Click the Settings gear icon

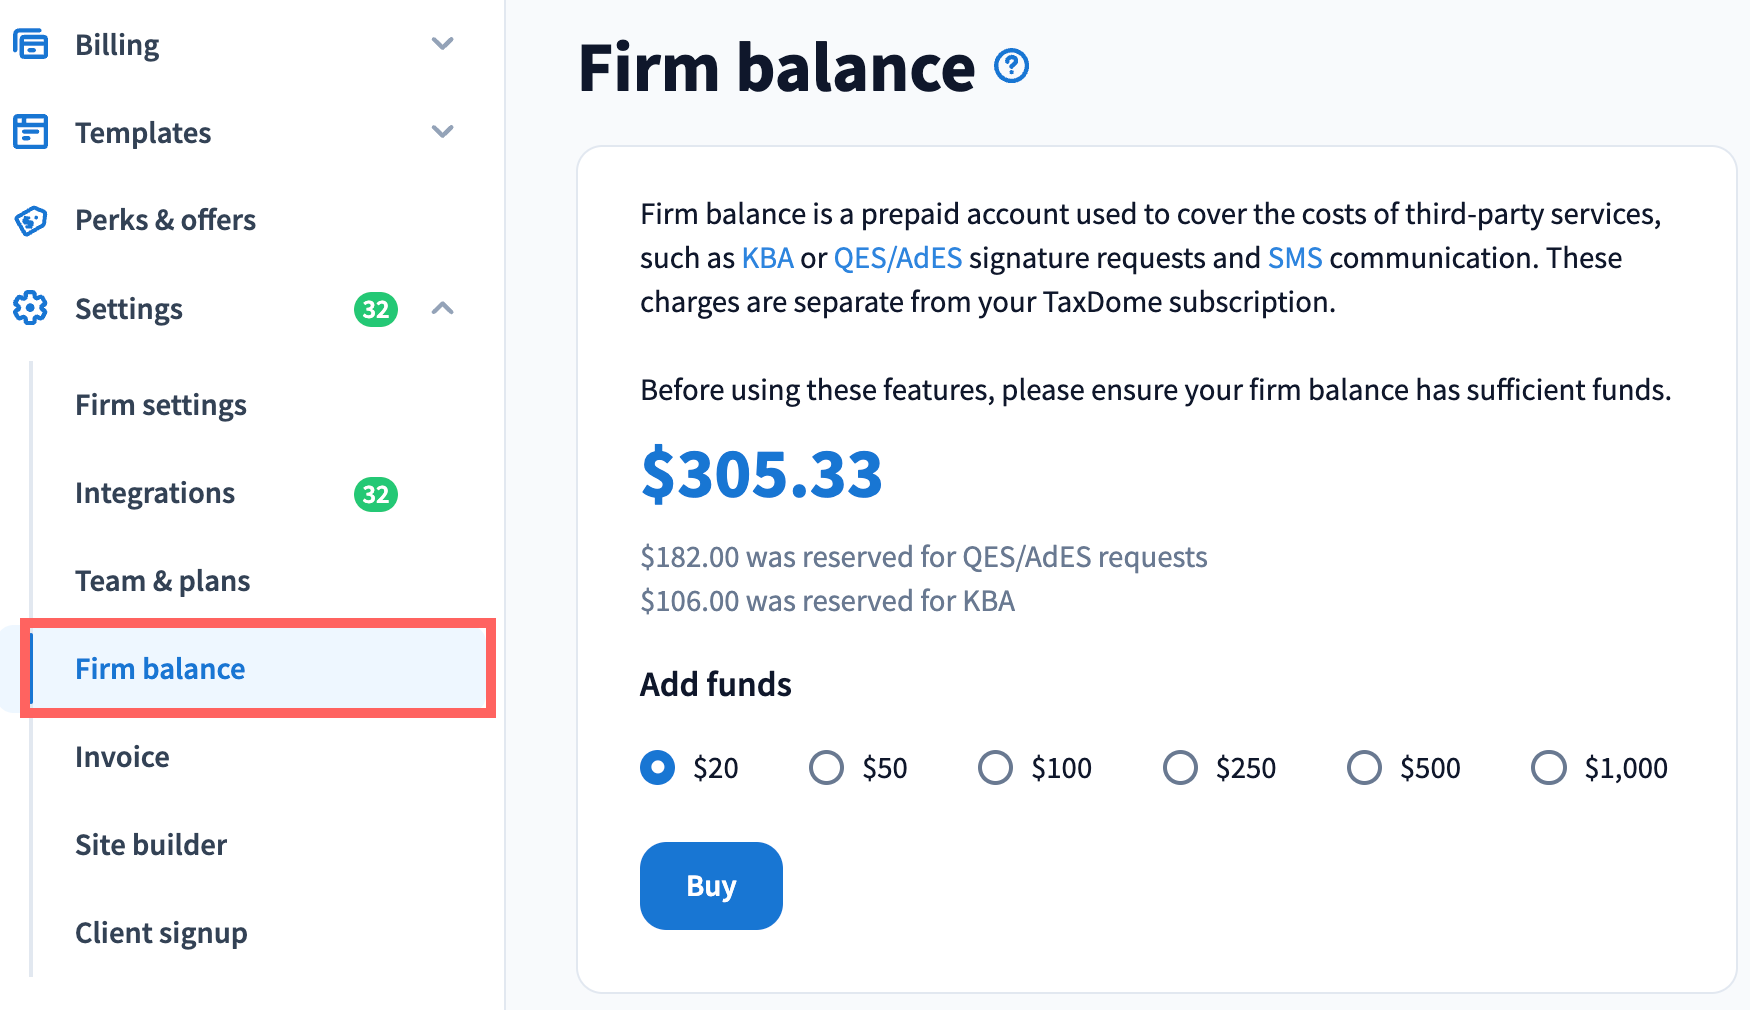[30, 308]
